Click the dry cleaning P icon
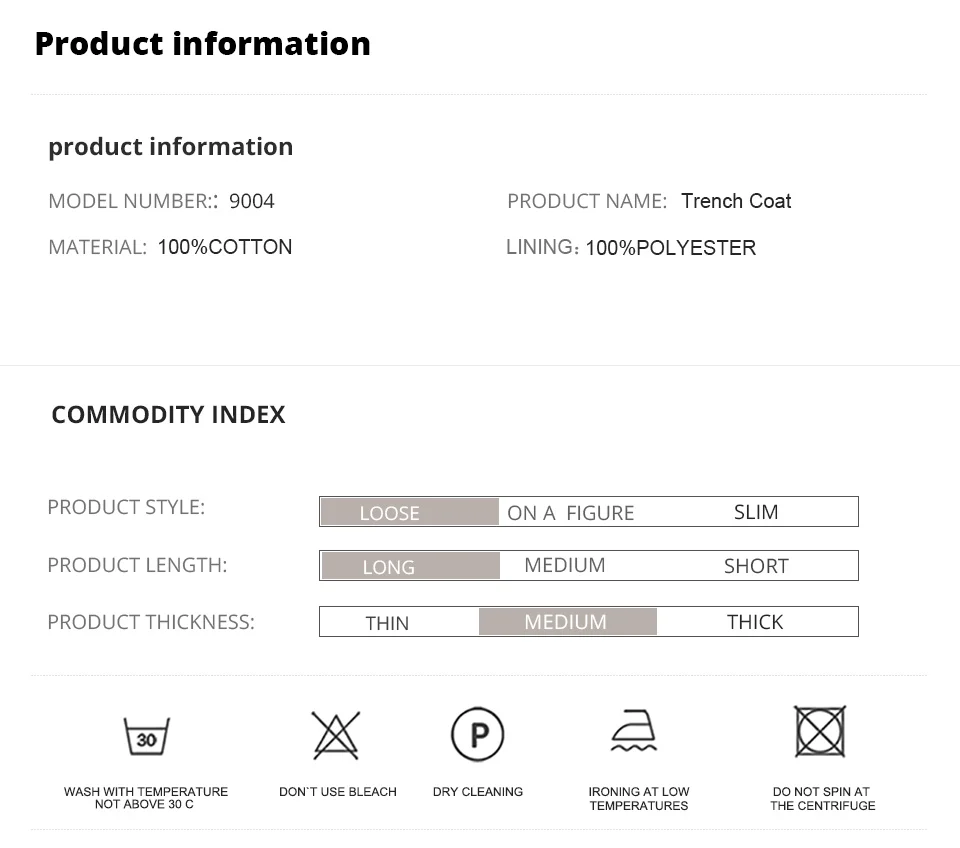The width and height of the screenshot is (960, 848). [478, 736]
